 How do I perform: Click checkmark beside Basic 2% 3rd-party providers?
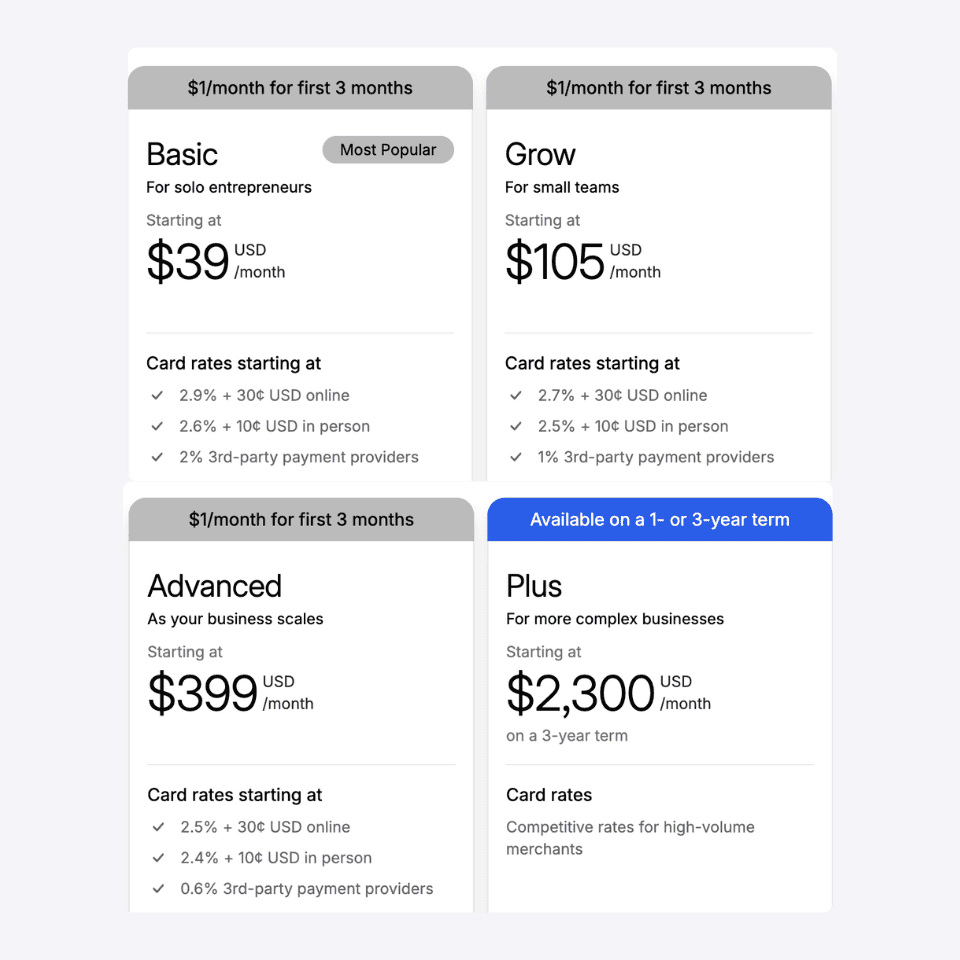coord(157,457)
